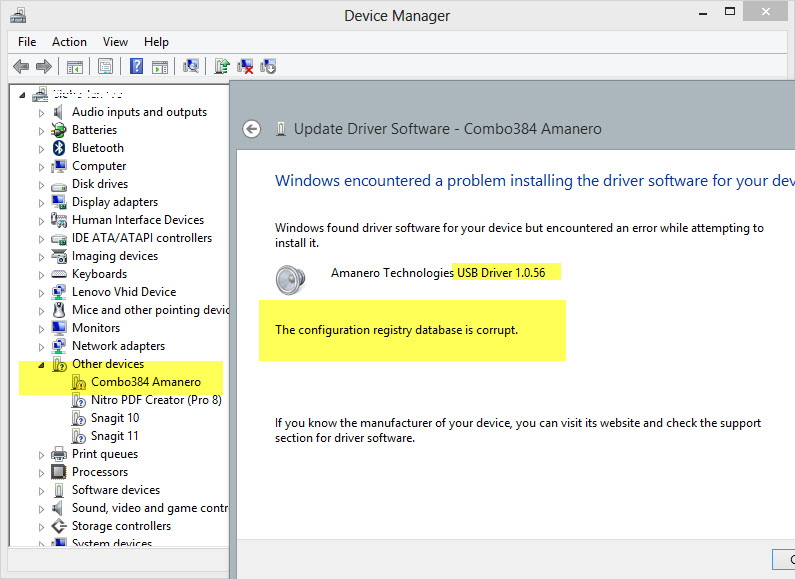Click the Keyboards category icon
Screen dimensions: 795x579
pyautogui.click(x=59, y=274)
